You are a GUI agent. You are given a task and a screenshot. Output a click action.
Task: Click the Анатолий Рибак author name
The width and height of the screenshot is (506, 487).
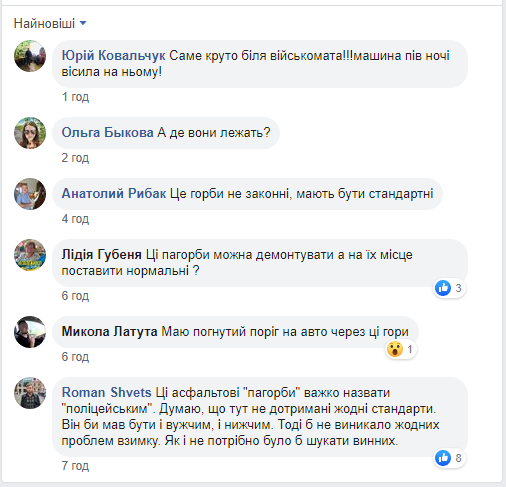pyautogui.click(x=114, y=193)
